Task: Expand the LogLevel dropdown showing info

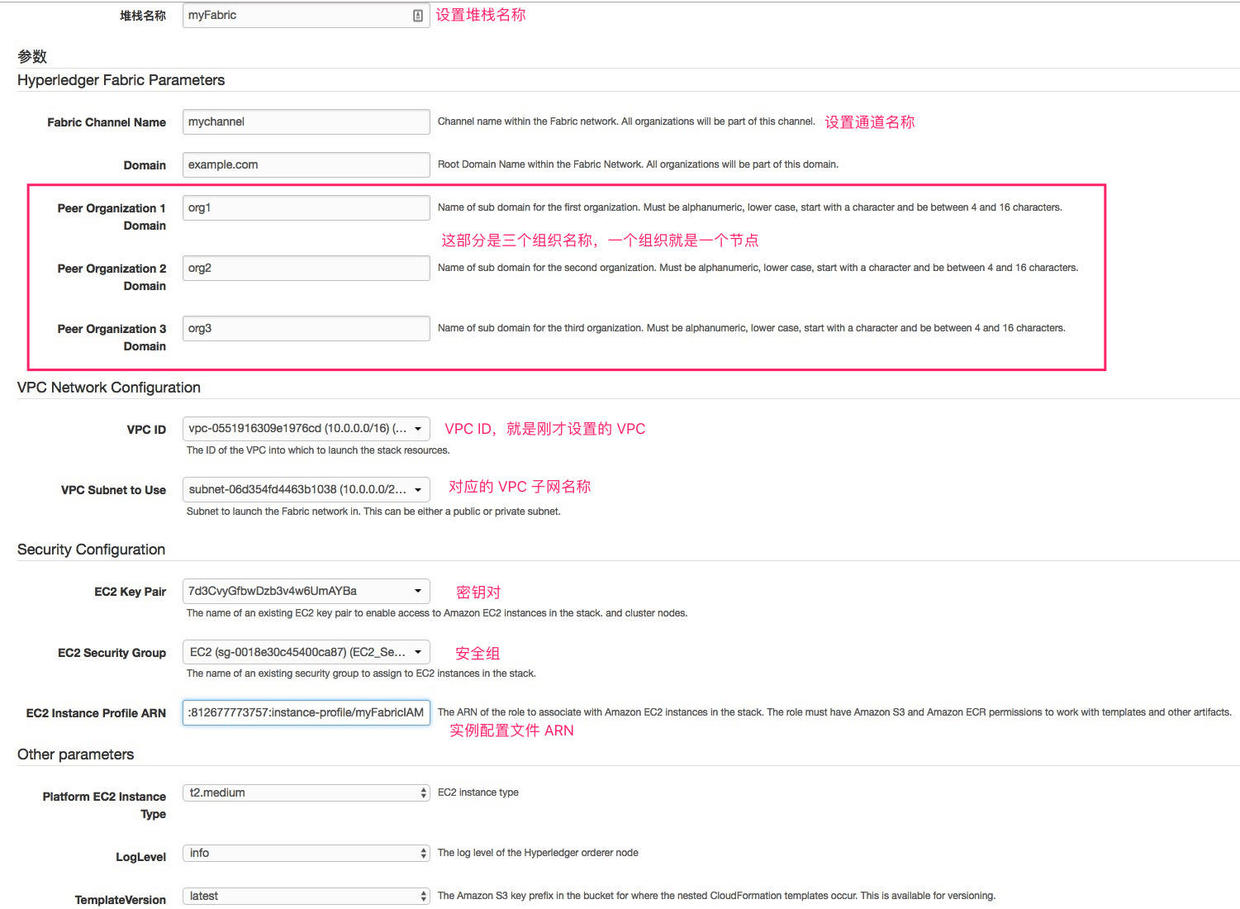Action: 306,853
